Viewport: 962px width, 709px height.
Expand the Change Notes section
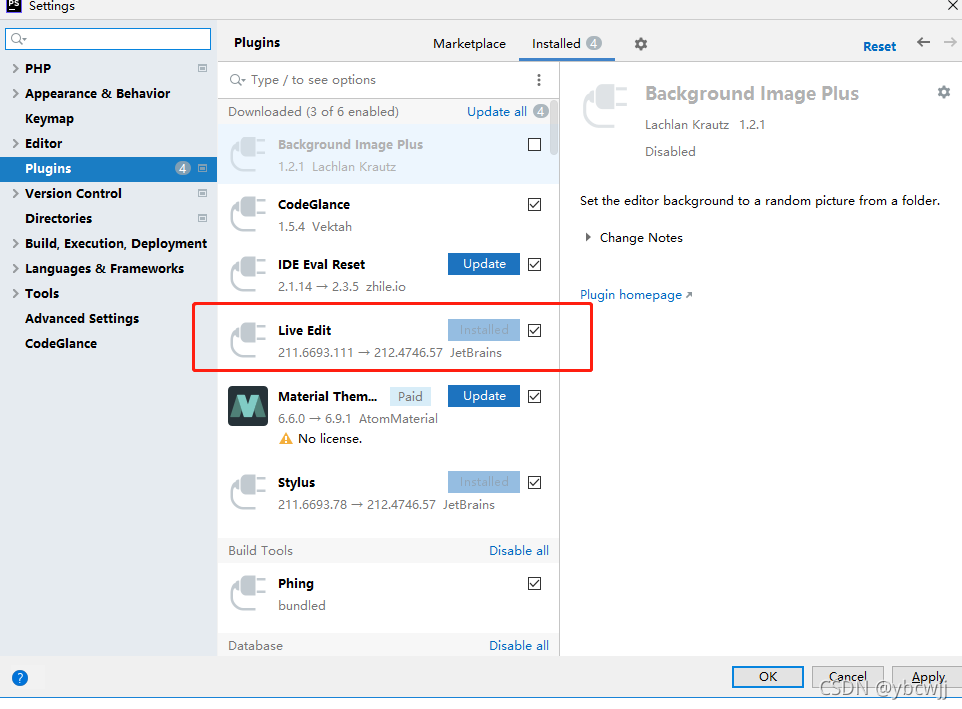click(x=588, y=237)
